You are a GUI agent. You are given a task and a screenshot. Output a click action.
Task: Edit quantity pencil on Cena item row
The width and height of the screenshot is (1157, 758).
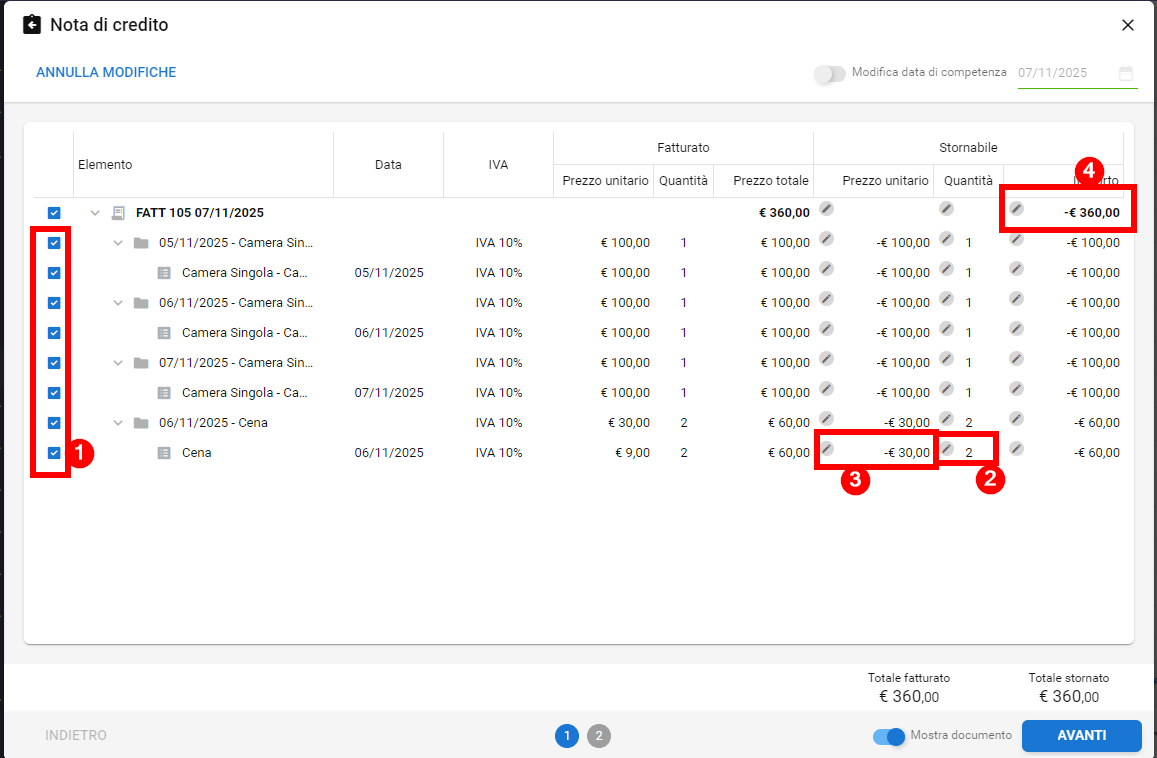[x=946, y=449]
